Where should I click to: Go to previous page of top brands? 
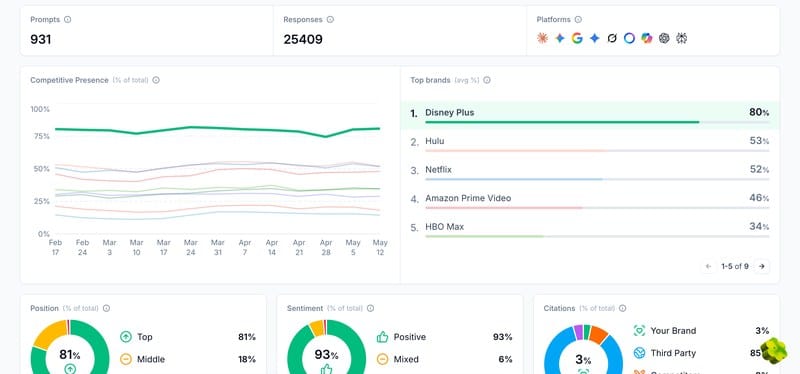point(708,266)
